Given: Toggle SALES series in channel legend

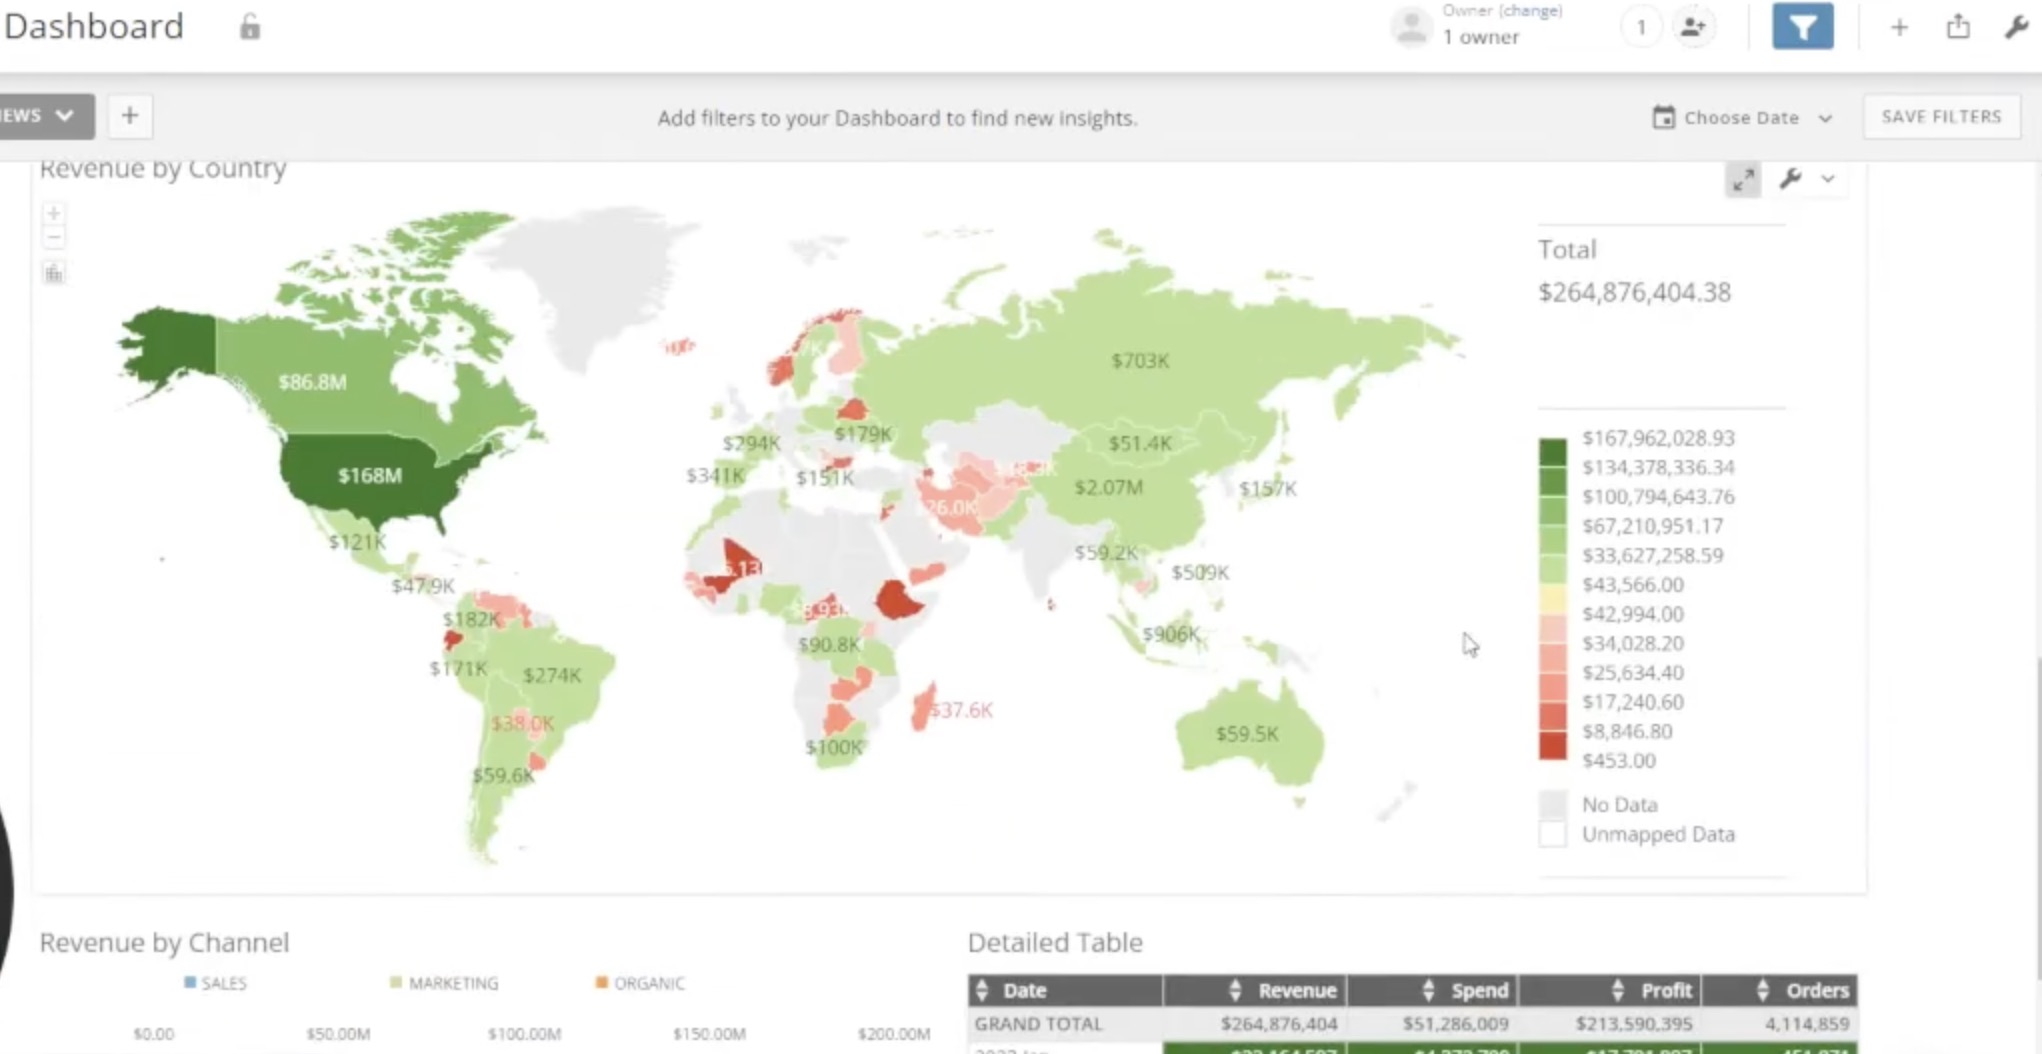Looking at the screenshot, I should tap(215, 983).
